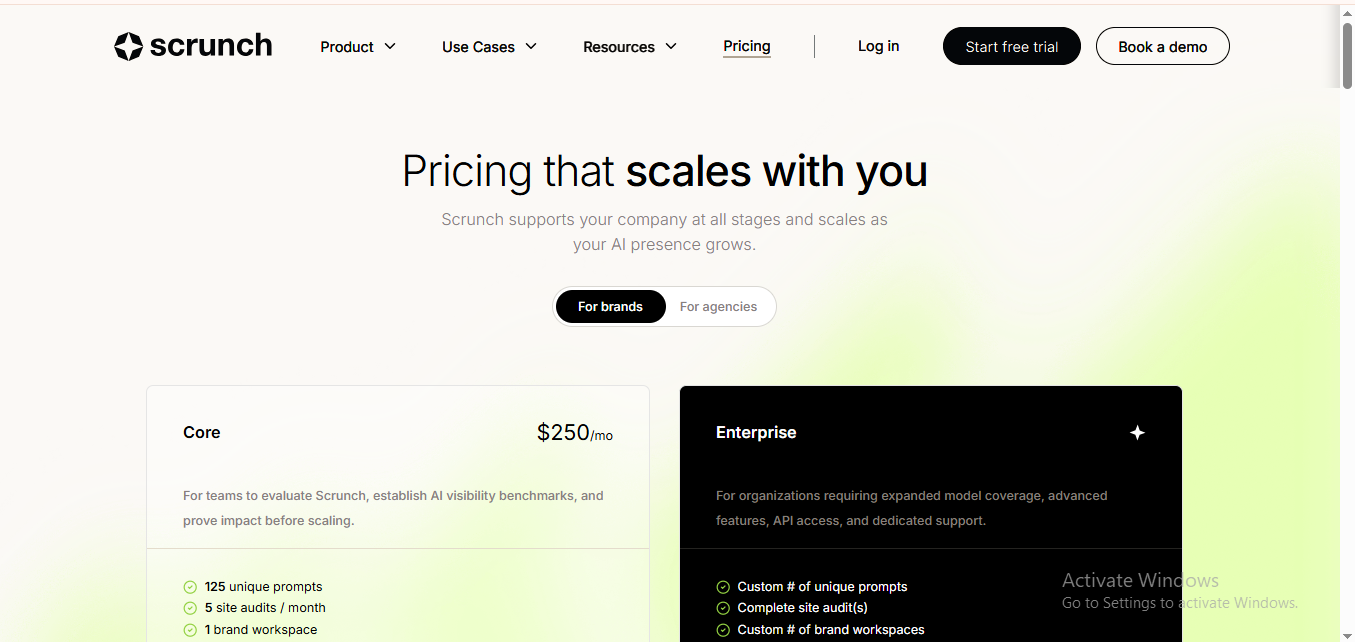Open the Resources dropdown menu
The image size is (1355, 642).
[629, 46]
